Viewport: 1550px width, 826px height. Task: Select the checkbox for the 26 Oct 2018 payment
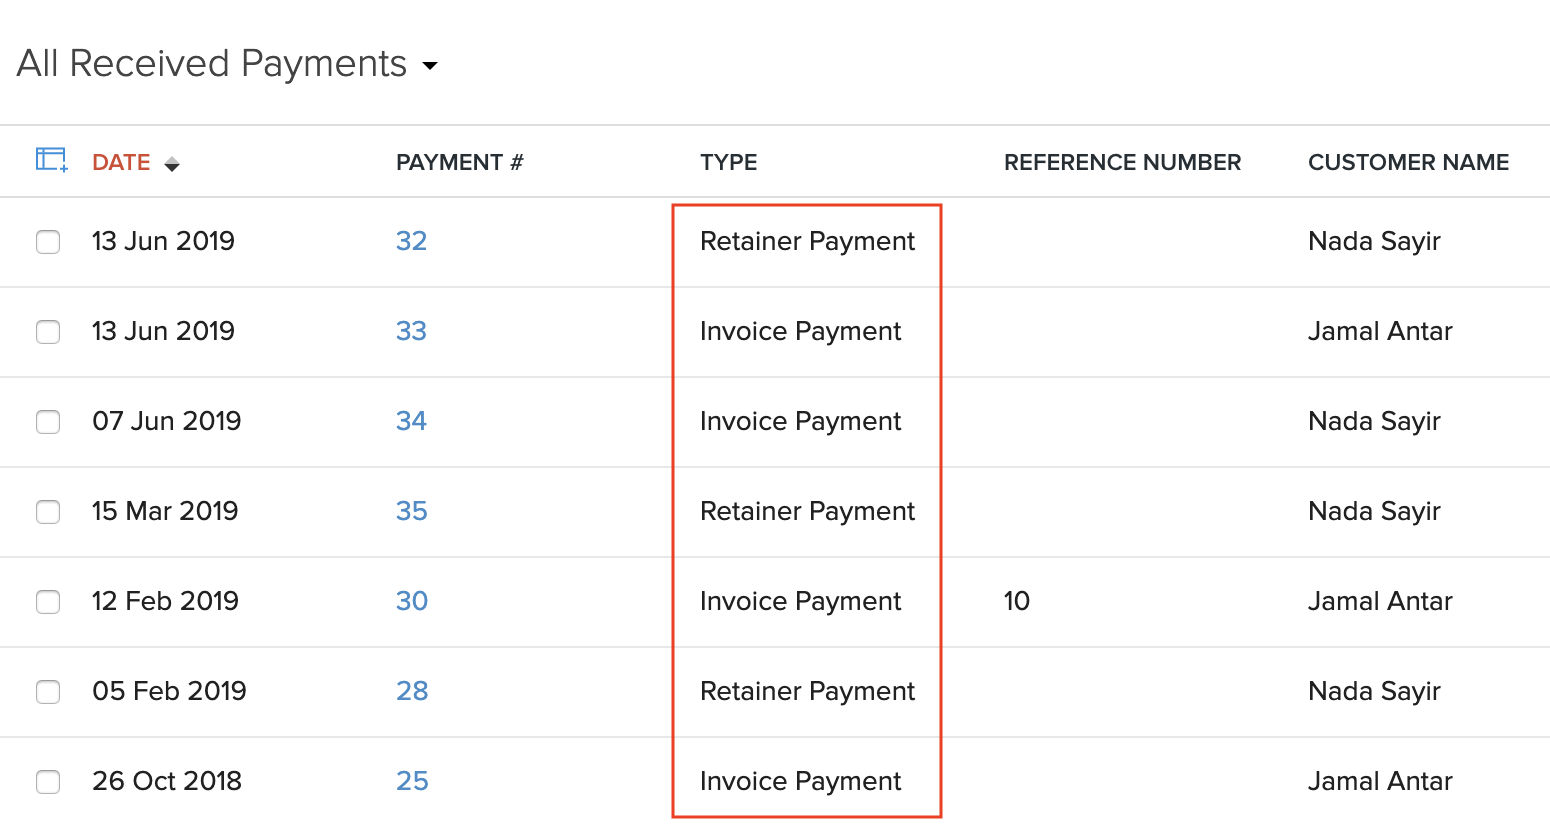click(x=48, y=781)
